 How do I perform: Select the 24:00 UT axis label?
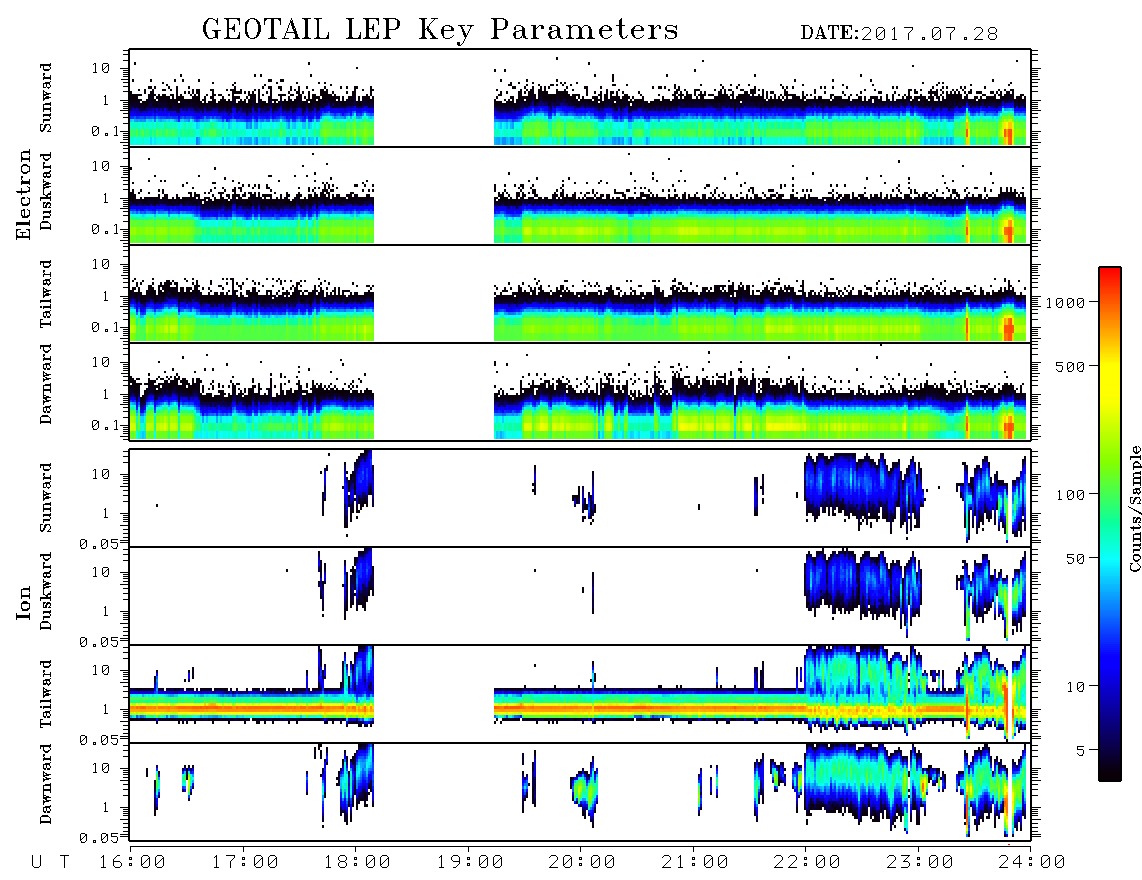click(1032, 863)
